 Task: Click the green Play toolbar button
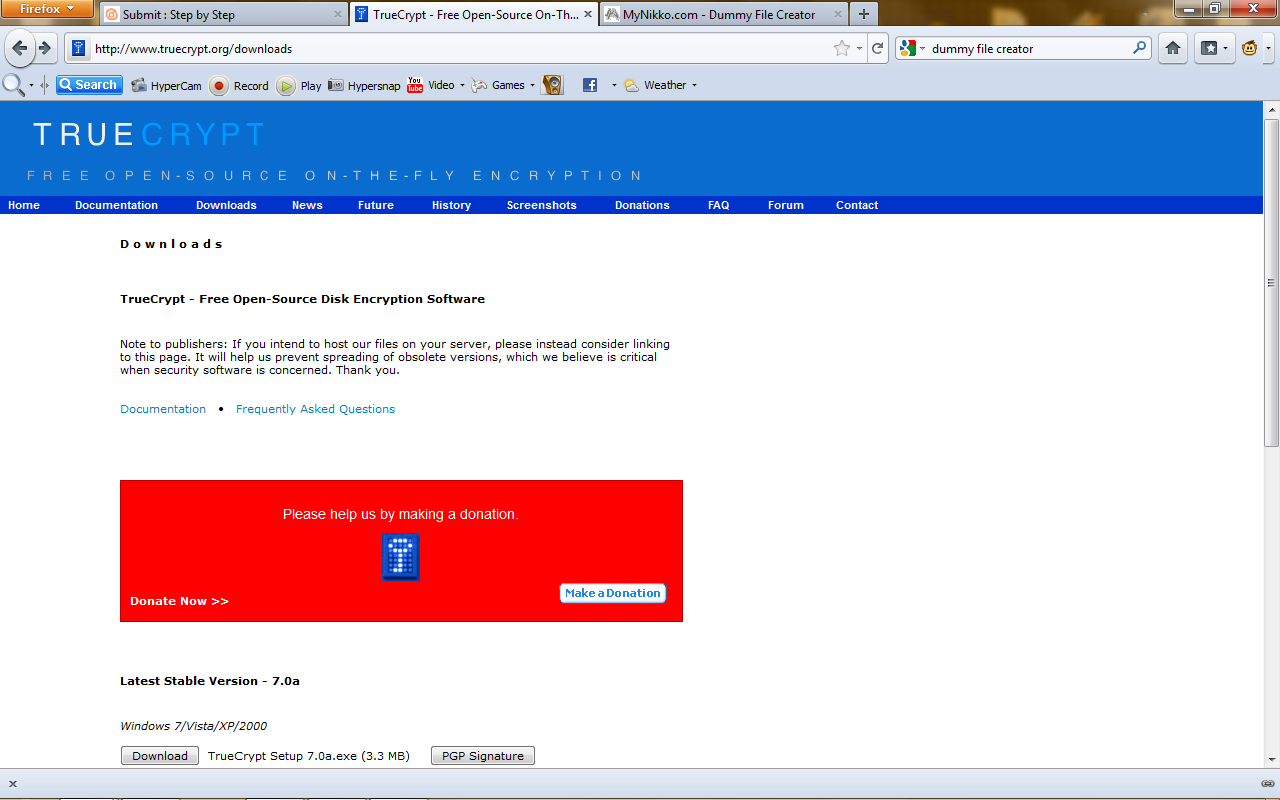299,86
